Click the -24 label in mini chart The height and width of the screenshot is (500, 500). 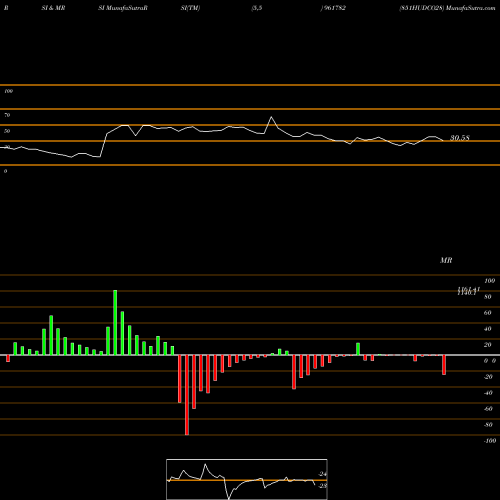(x=322, y=474)
